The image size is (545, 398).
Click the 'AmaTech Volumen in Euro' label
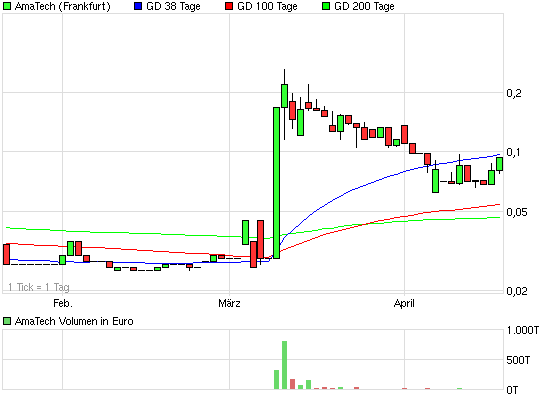point(74,321)
